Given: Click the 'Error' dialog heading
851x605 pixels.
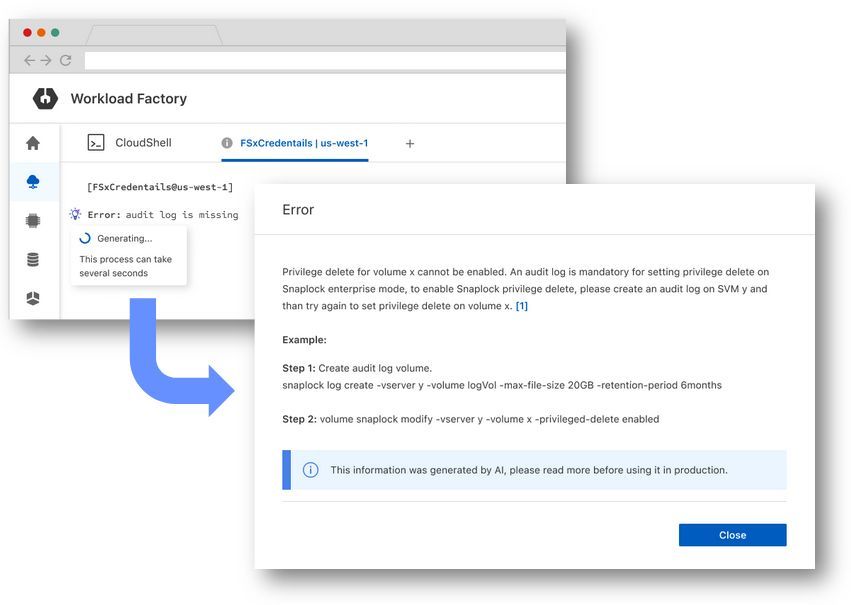Looking at the screenshot, I should click(x=298, y=210).
